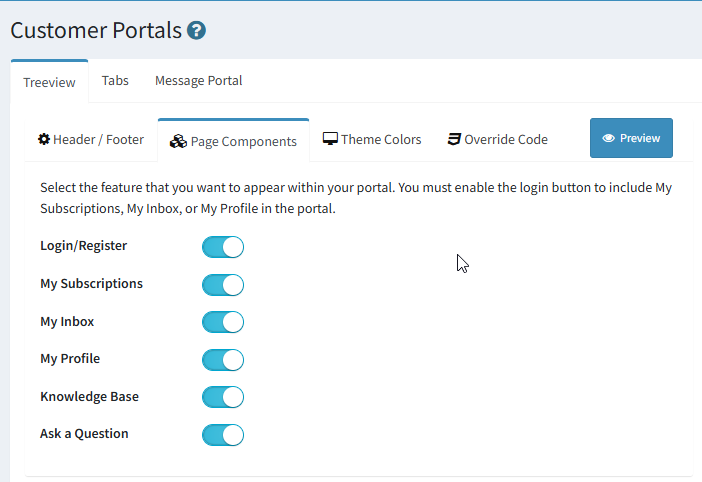Click the Preview button label
Image resolution: width=702 pixels, height=482 pixels.
tap(640, 138)
